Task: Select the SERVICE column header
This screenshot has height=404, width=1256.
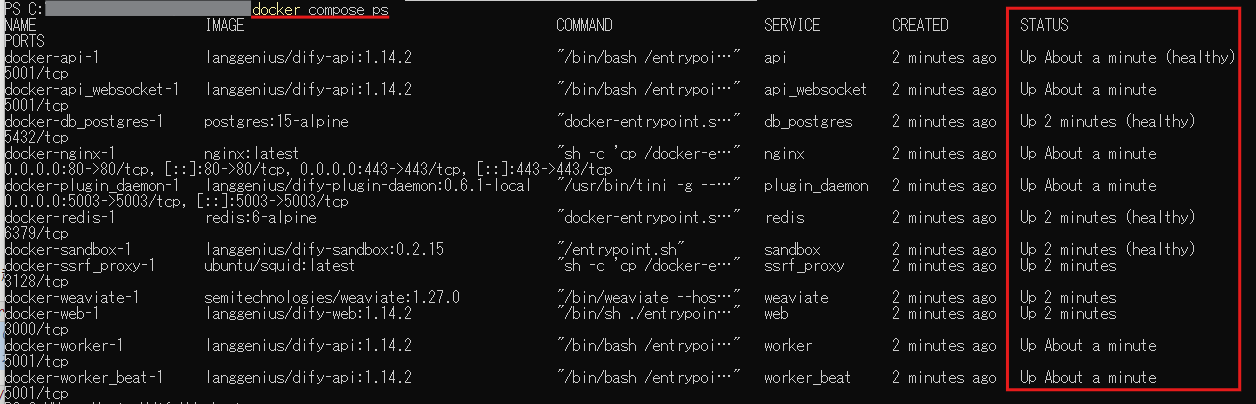Action: (792, 25)
